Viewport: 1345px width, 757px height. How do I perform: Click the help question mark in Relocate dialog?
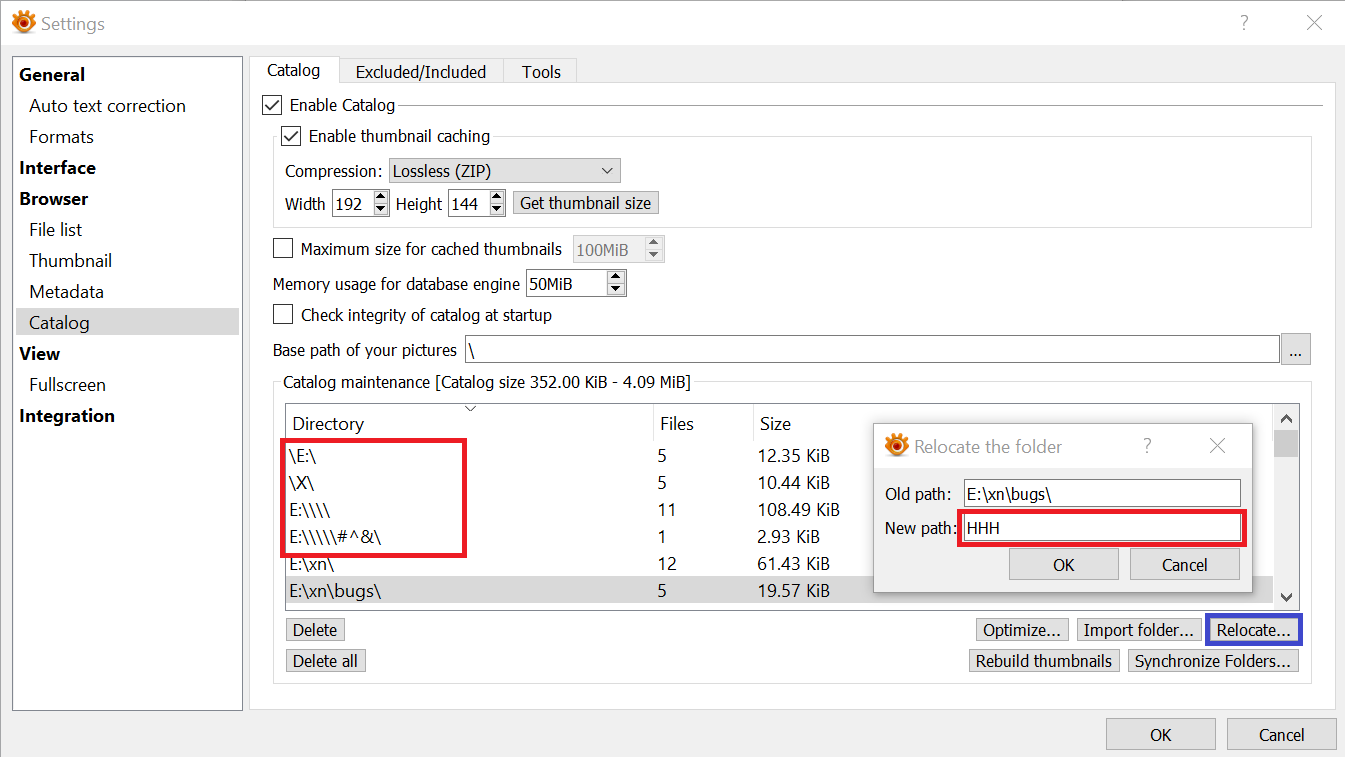[x=1147, y=446]
